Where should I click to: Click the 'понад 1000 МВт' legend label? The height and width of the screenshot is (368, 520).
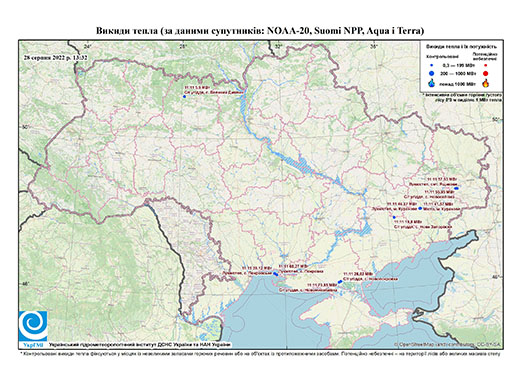click(x=457, y=83)
